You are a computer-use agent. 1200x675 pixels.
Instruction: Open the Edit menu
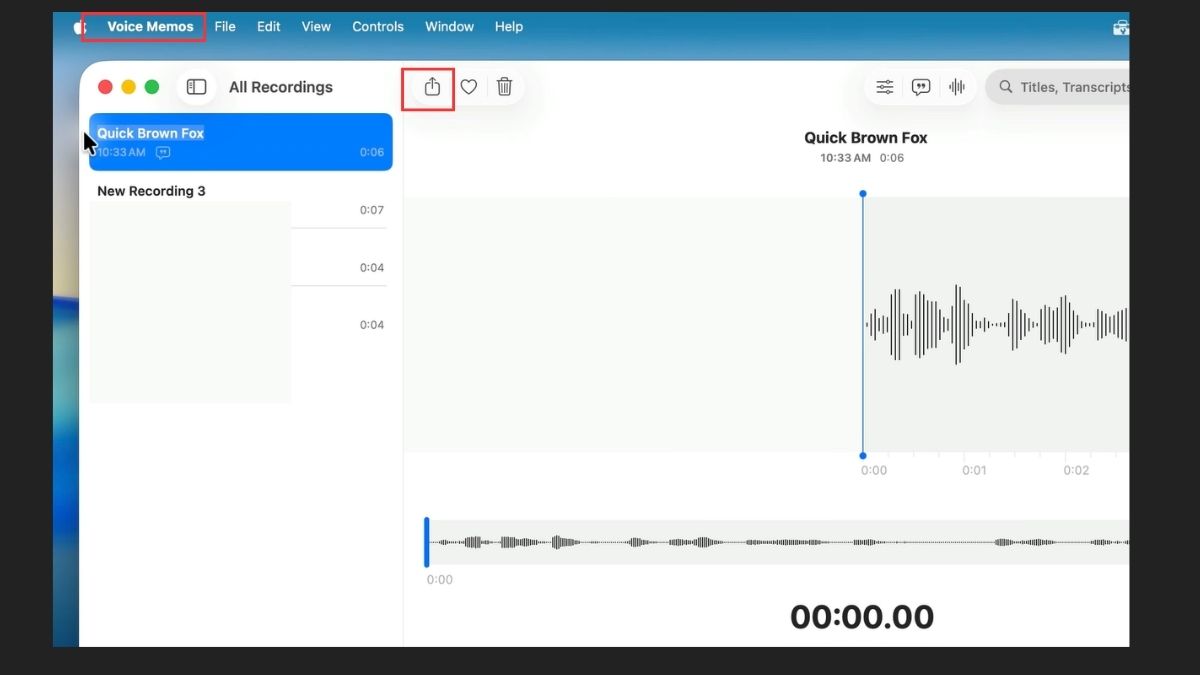[x=269, y=27]
